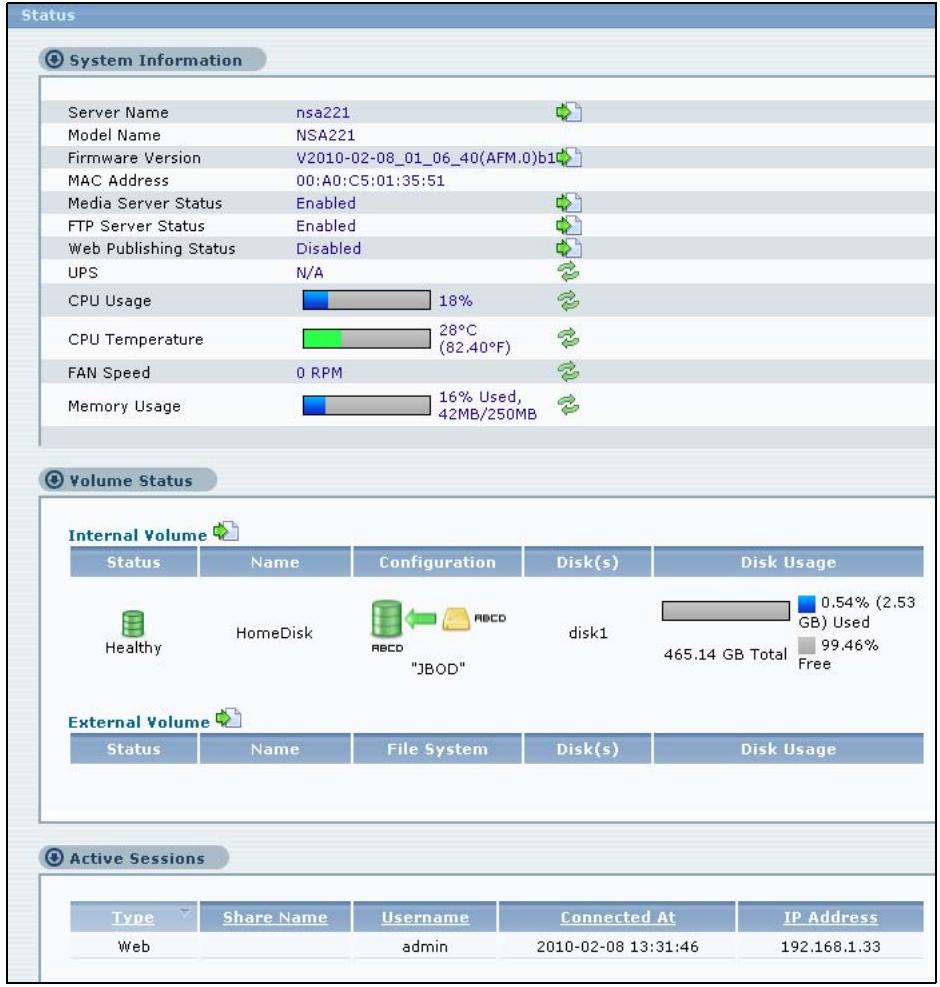This screenshot has width=940, height=987.
Task: Sort sessions by the Type column
Action: 133,917
